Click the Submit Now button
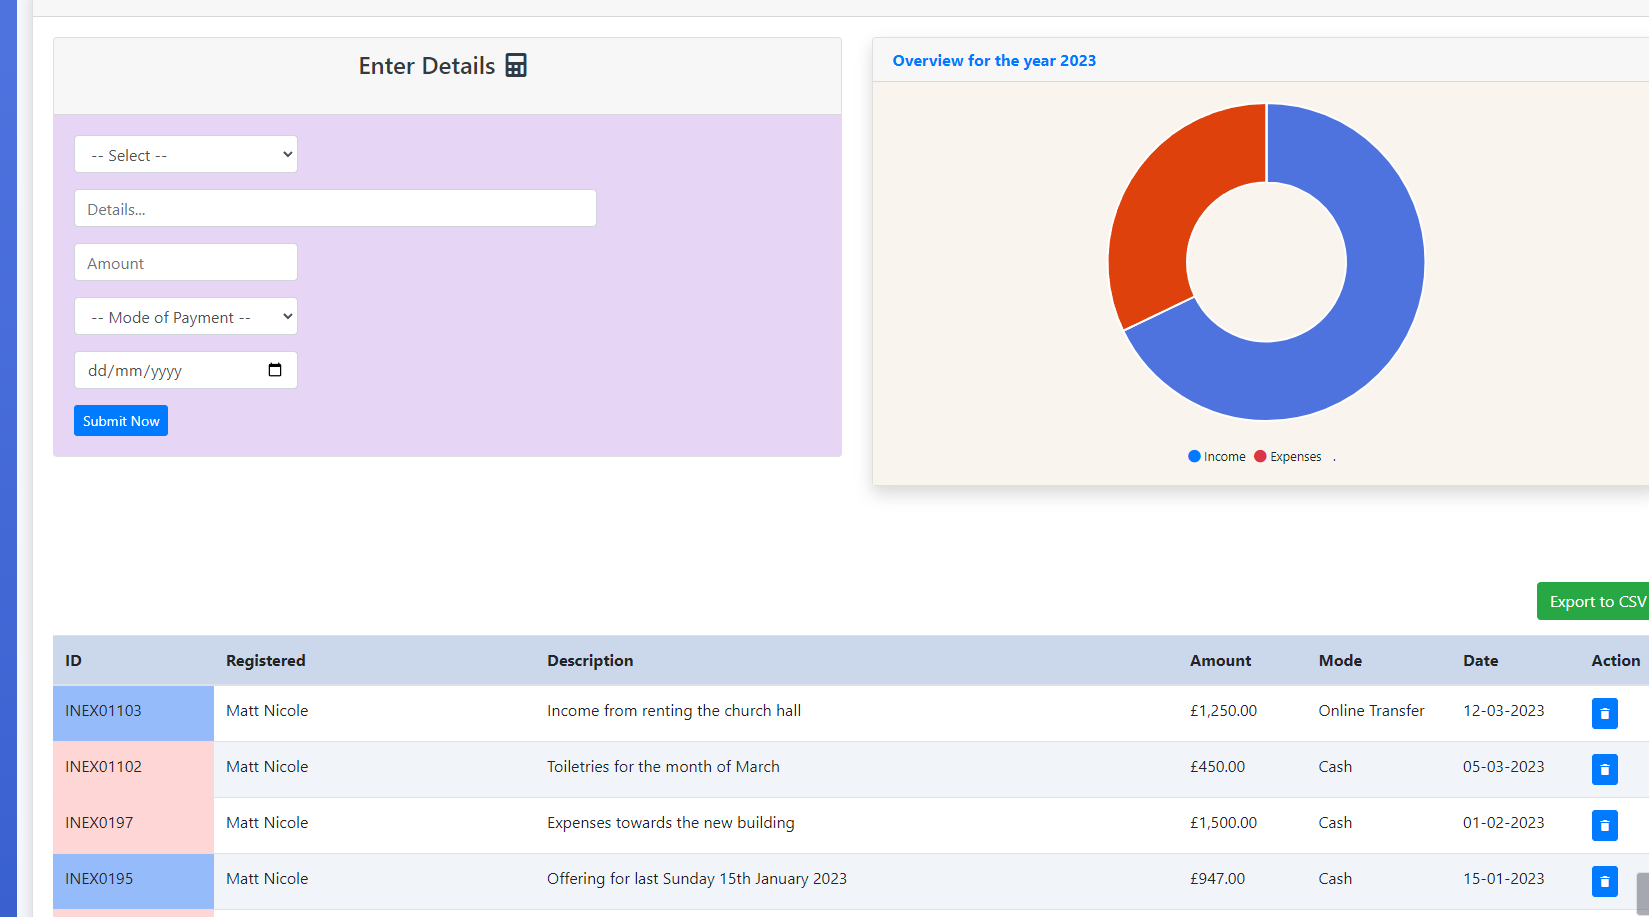 (121, 421)
